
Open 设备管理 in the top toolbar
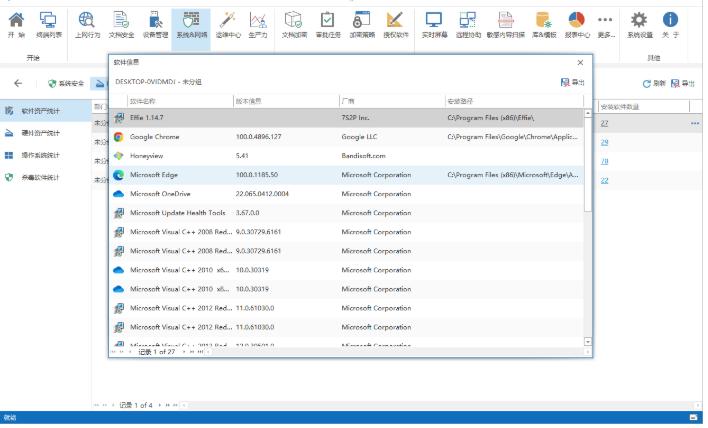point(154,20)
